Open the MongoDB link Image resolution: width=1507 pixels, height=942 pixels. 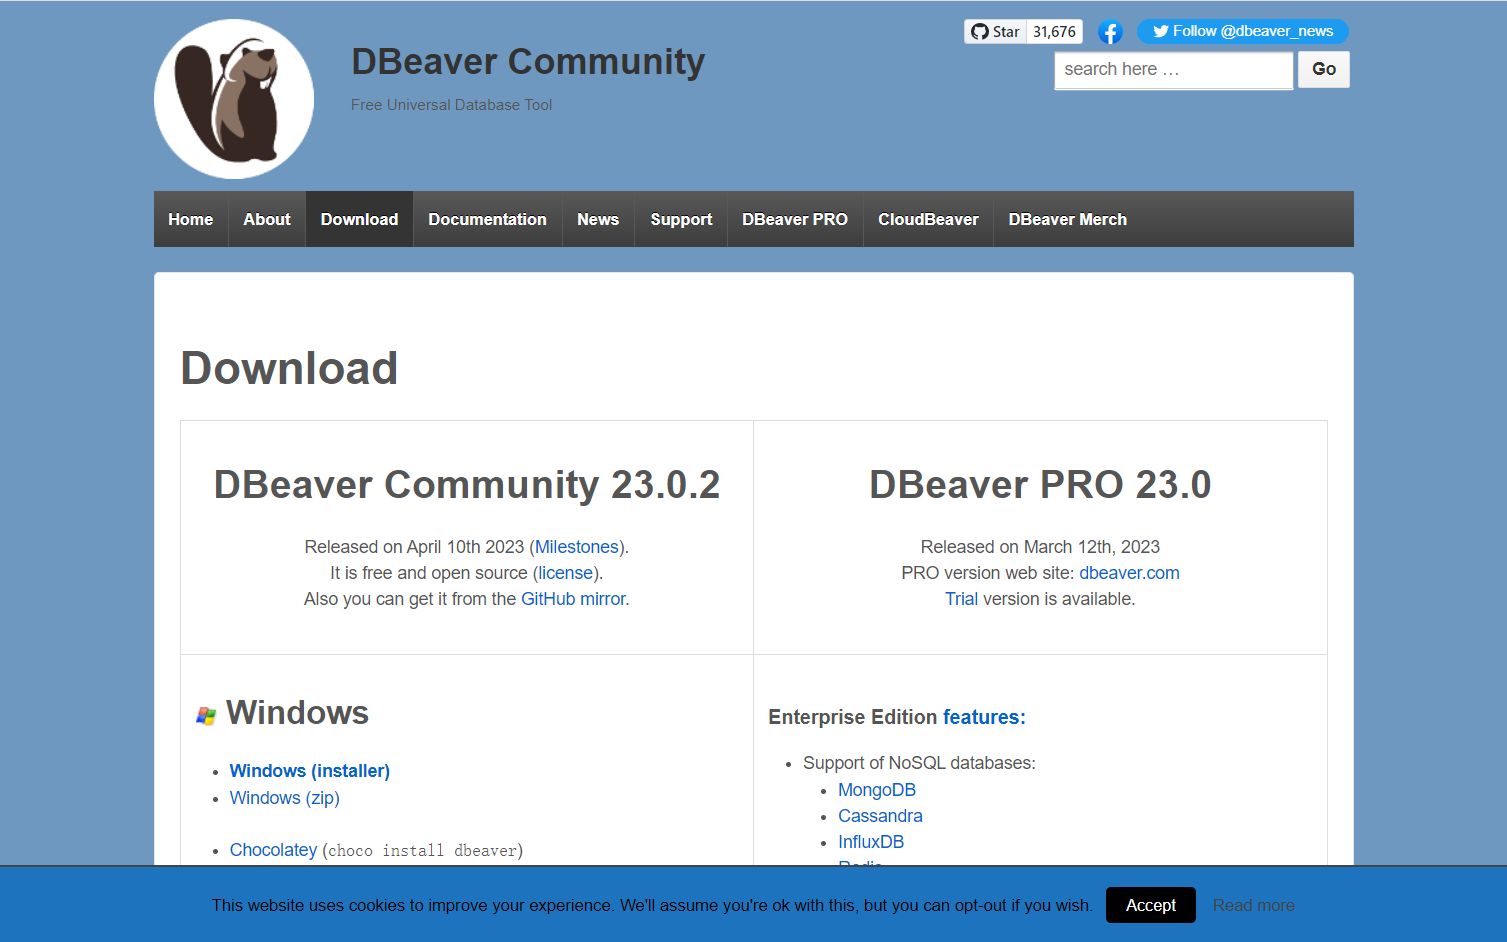click(877, 790)
